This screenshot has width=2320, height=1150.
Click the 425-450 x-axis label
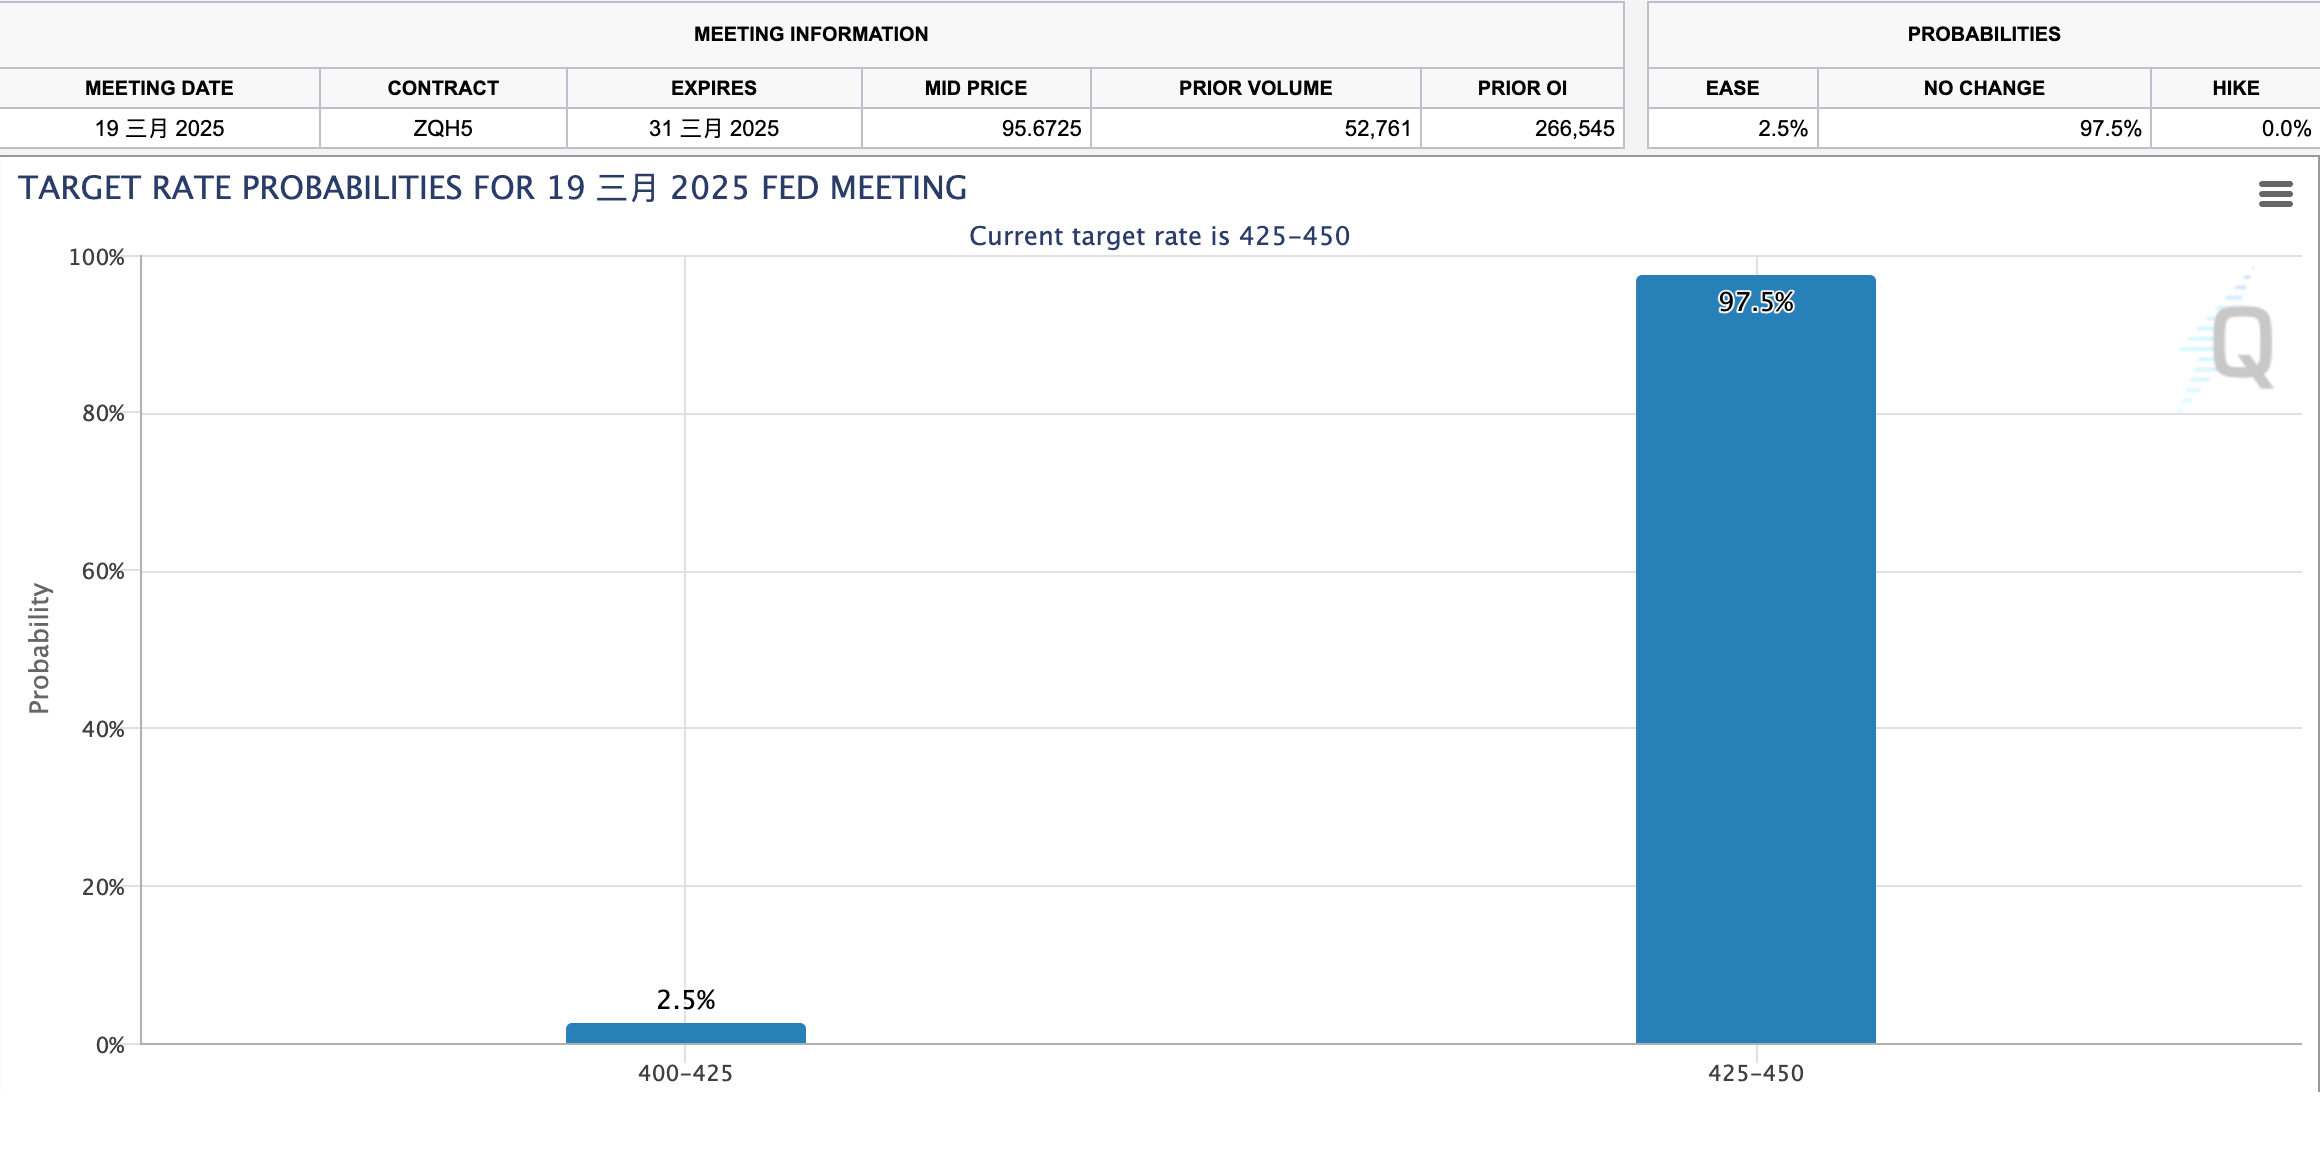point(1755,1073)
